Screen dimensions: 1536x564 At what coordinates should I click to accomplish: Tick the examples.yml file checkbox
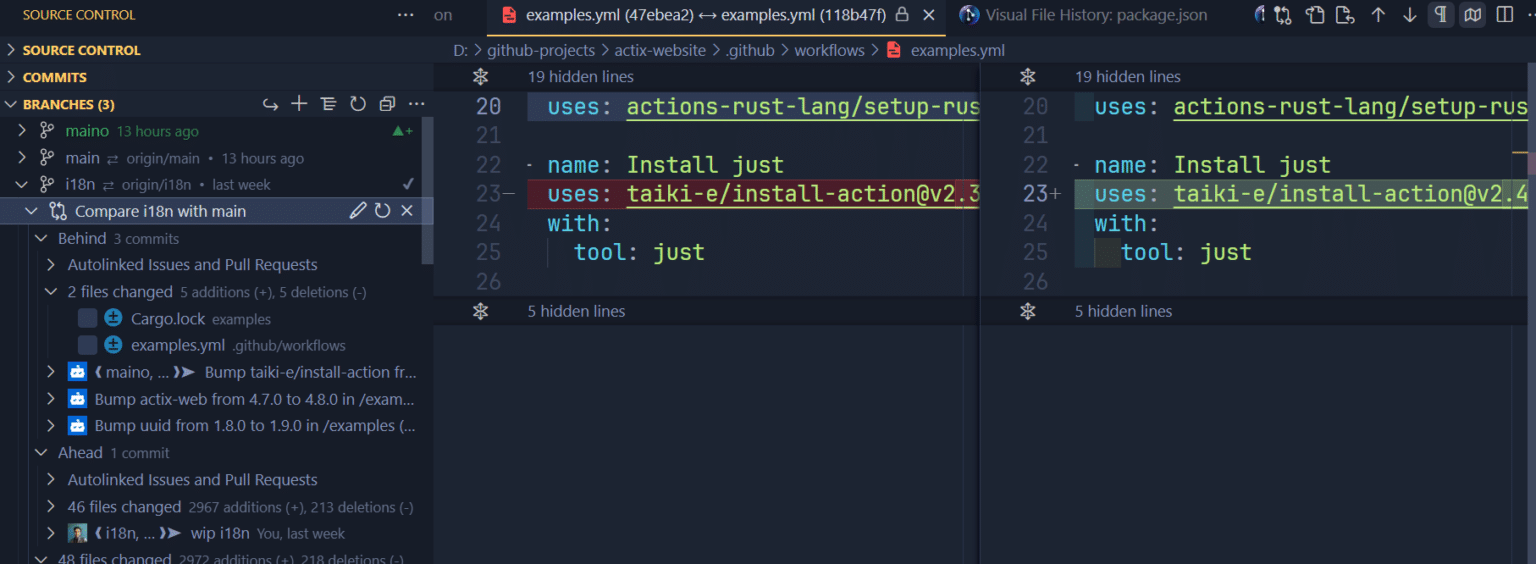[x=88, y=345]
